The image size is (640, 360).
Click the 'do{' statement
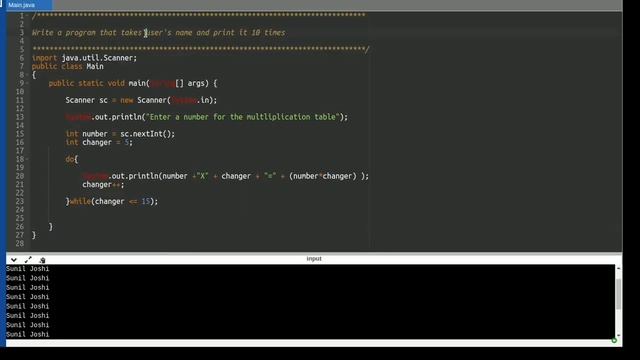point(71,159)
